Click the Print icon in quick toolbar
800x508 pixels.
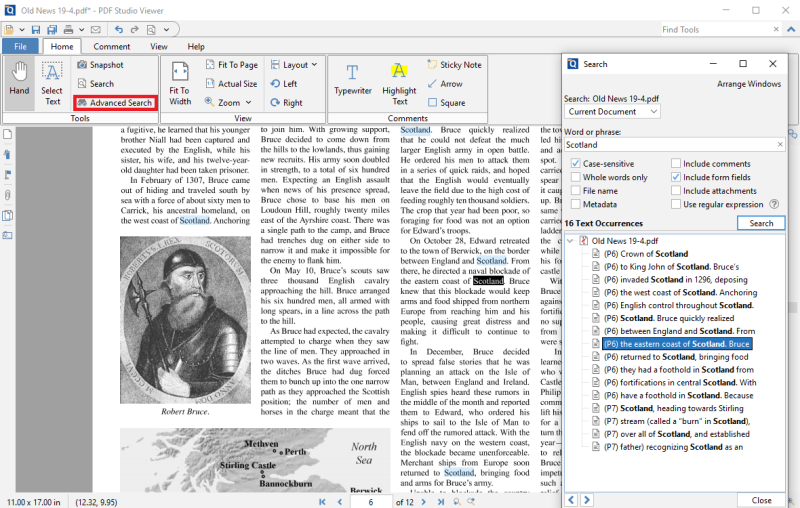click(68, 30)
